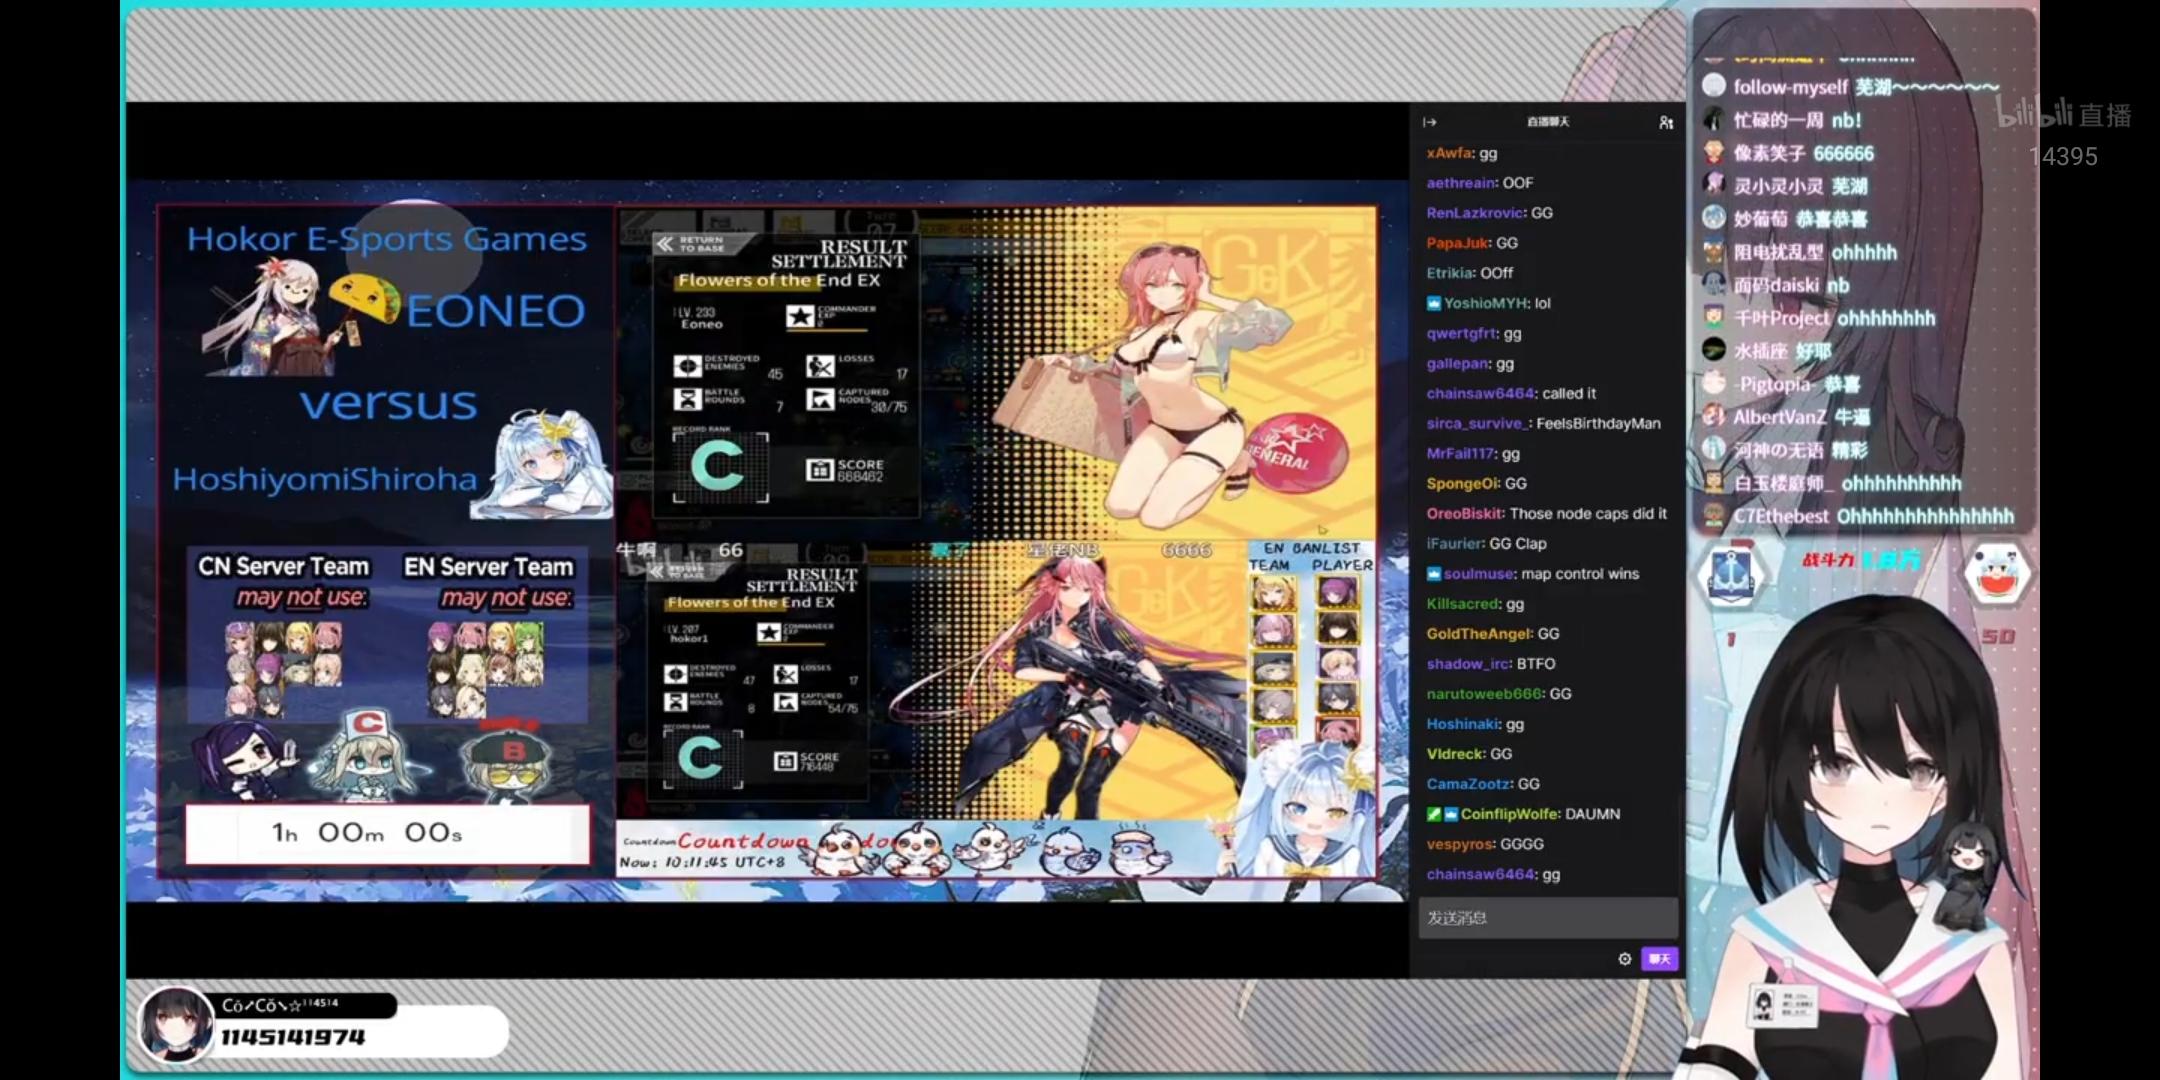Image resolution: width=2160 pixels, height=1080 pixels.
Task: Open chat settings gear icon
Action: 1625,959
